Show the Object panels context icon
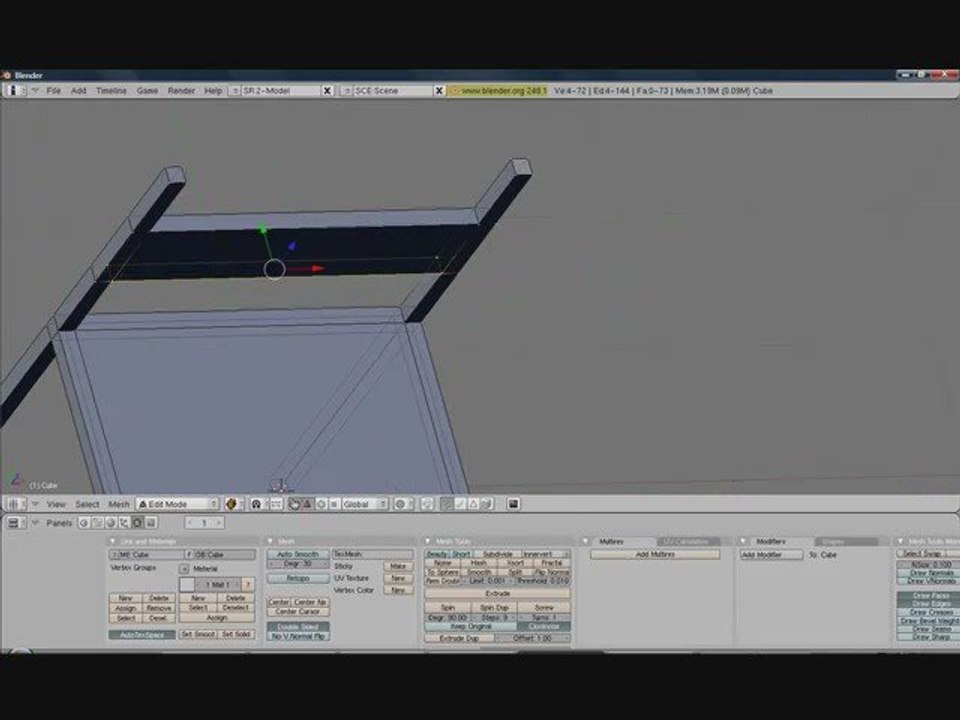 click(124, 523)
